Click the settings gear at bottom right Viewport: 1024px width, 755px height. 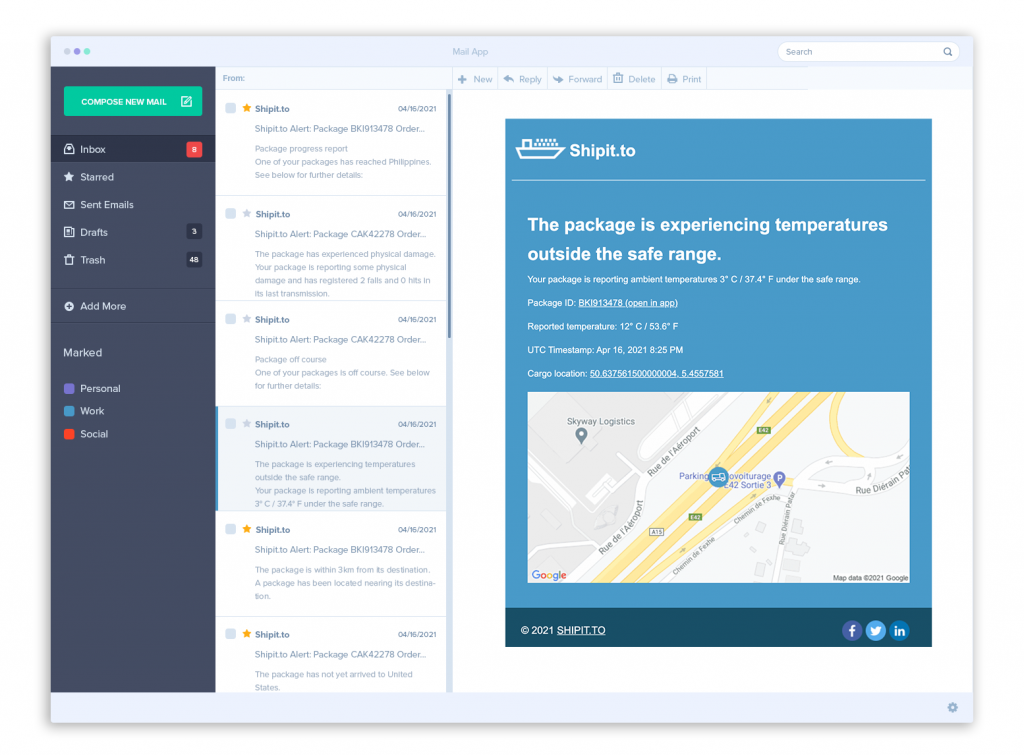click(x=952, y=707)
